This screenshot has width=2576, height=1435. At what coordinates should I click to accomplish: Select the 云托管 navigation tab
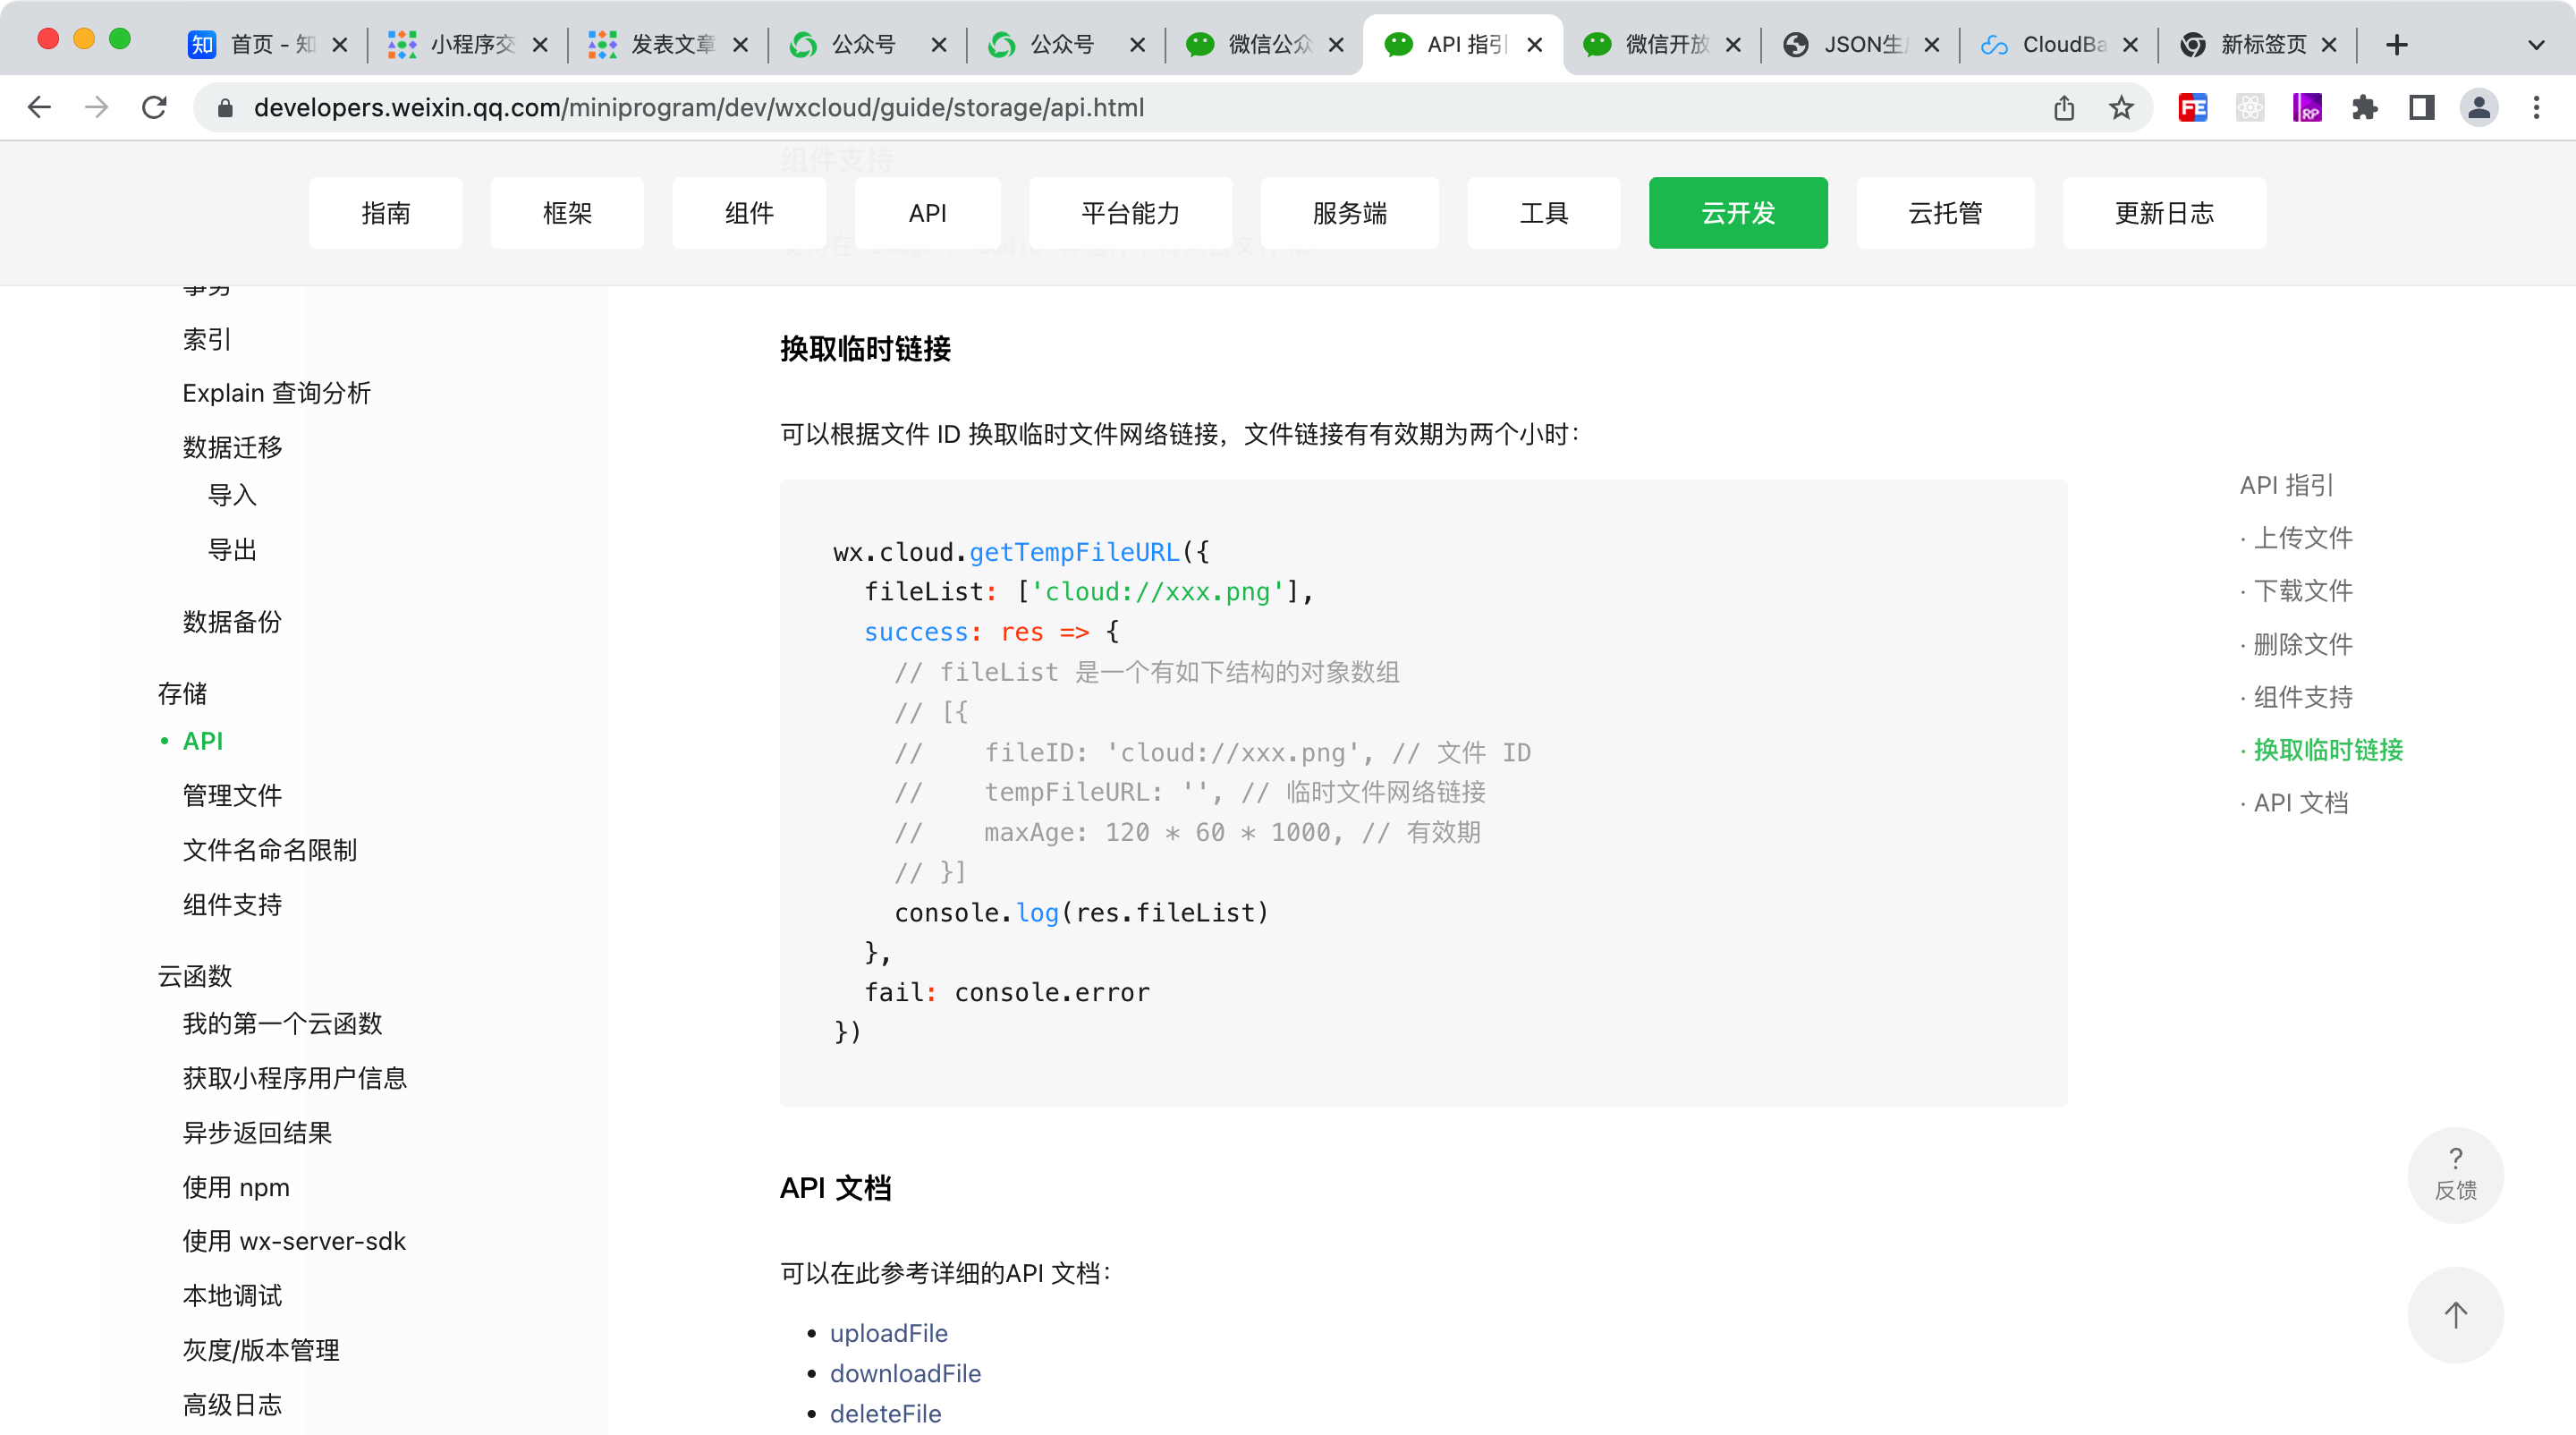coord(1944,213)
